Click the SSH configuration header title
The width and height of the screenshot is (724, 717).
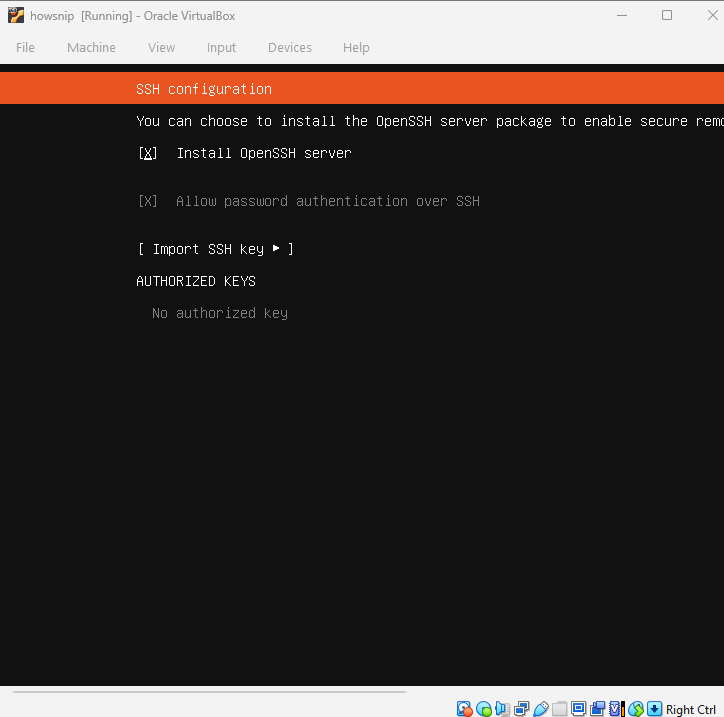204,89
